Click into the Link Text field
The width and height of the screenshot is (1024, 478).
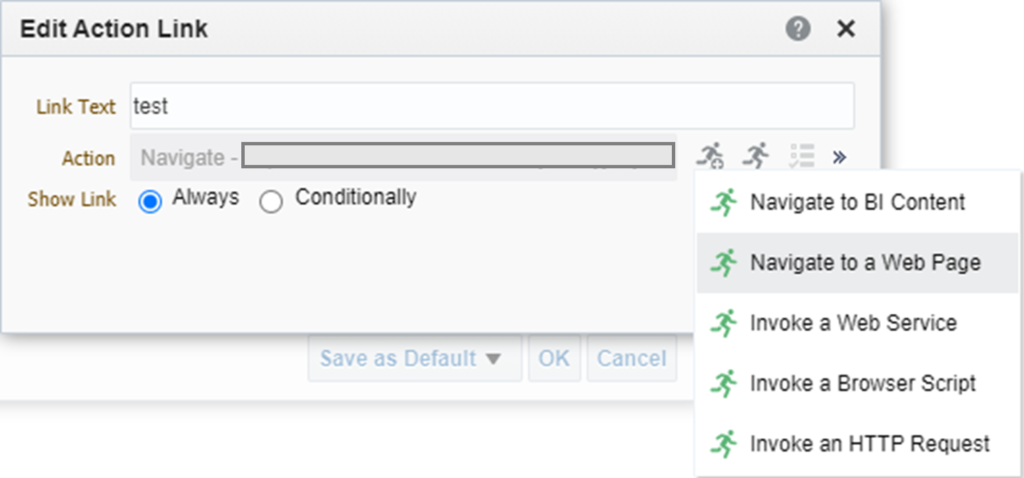[x=492, y=106]
